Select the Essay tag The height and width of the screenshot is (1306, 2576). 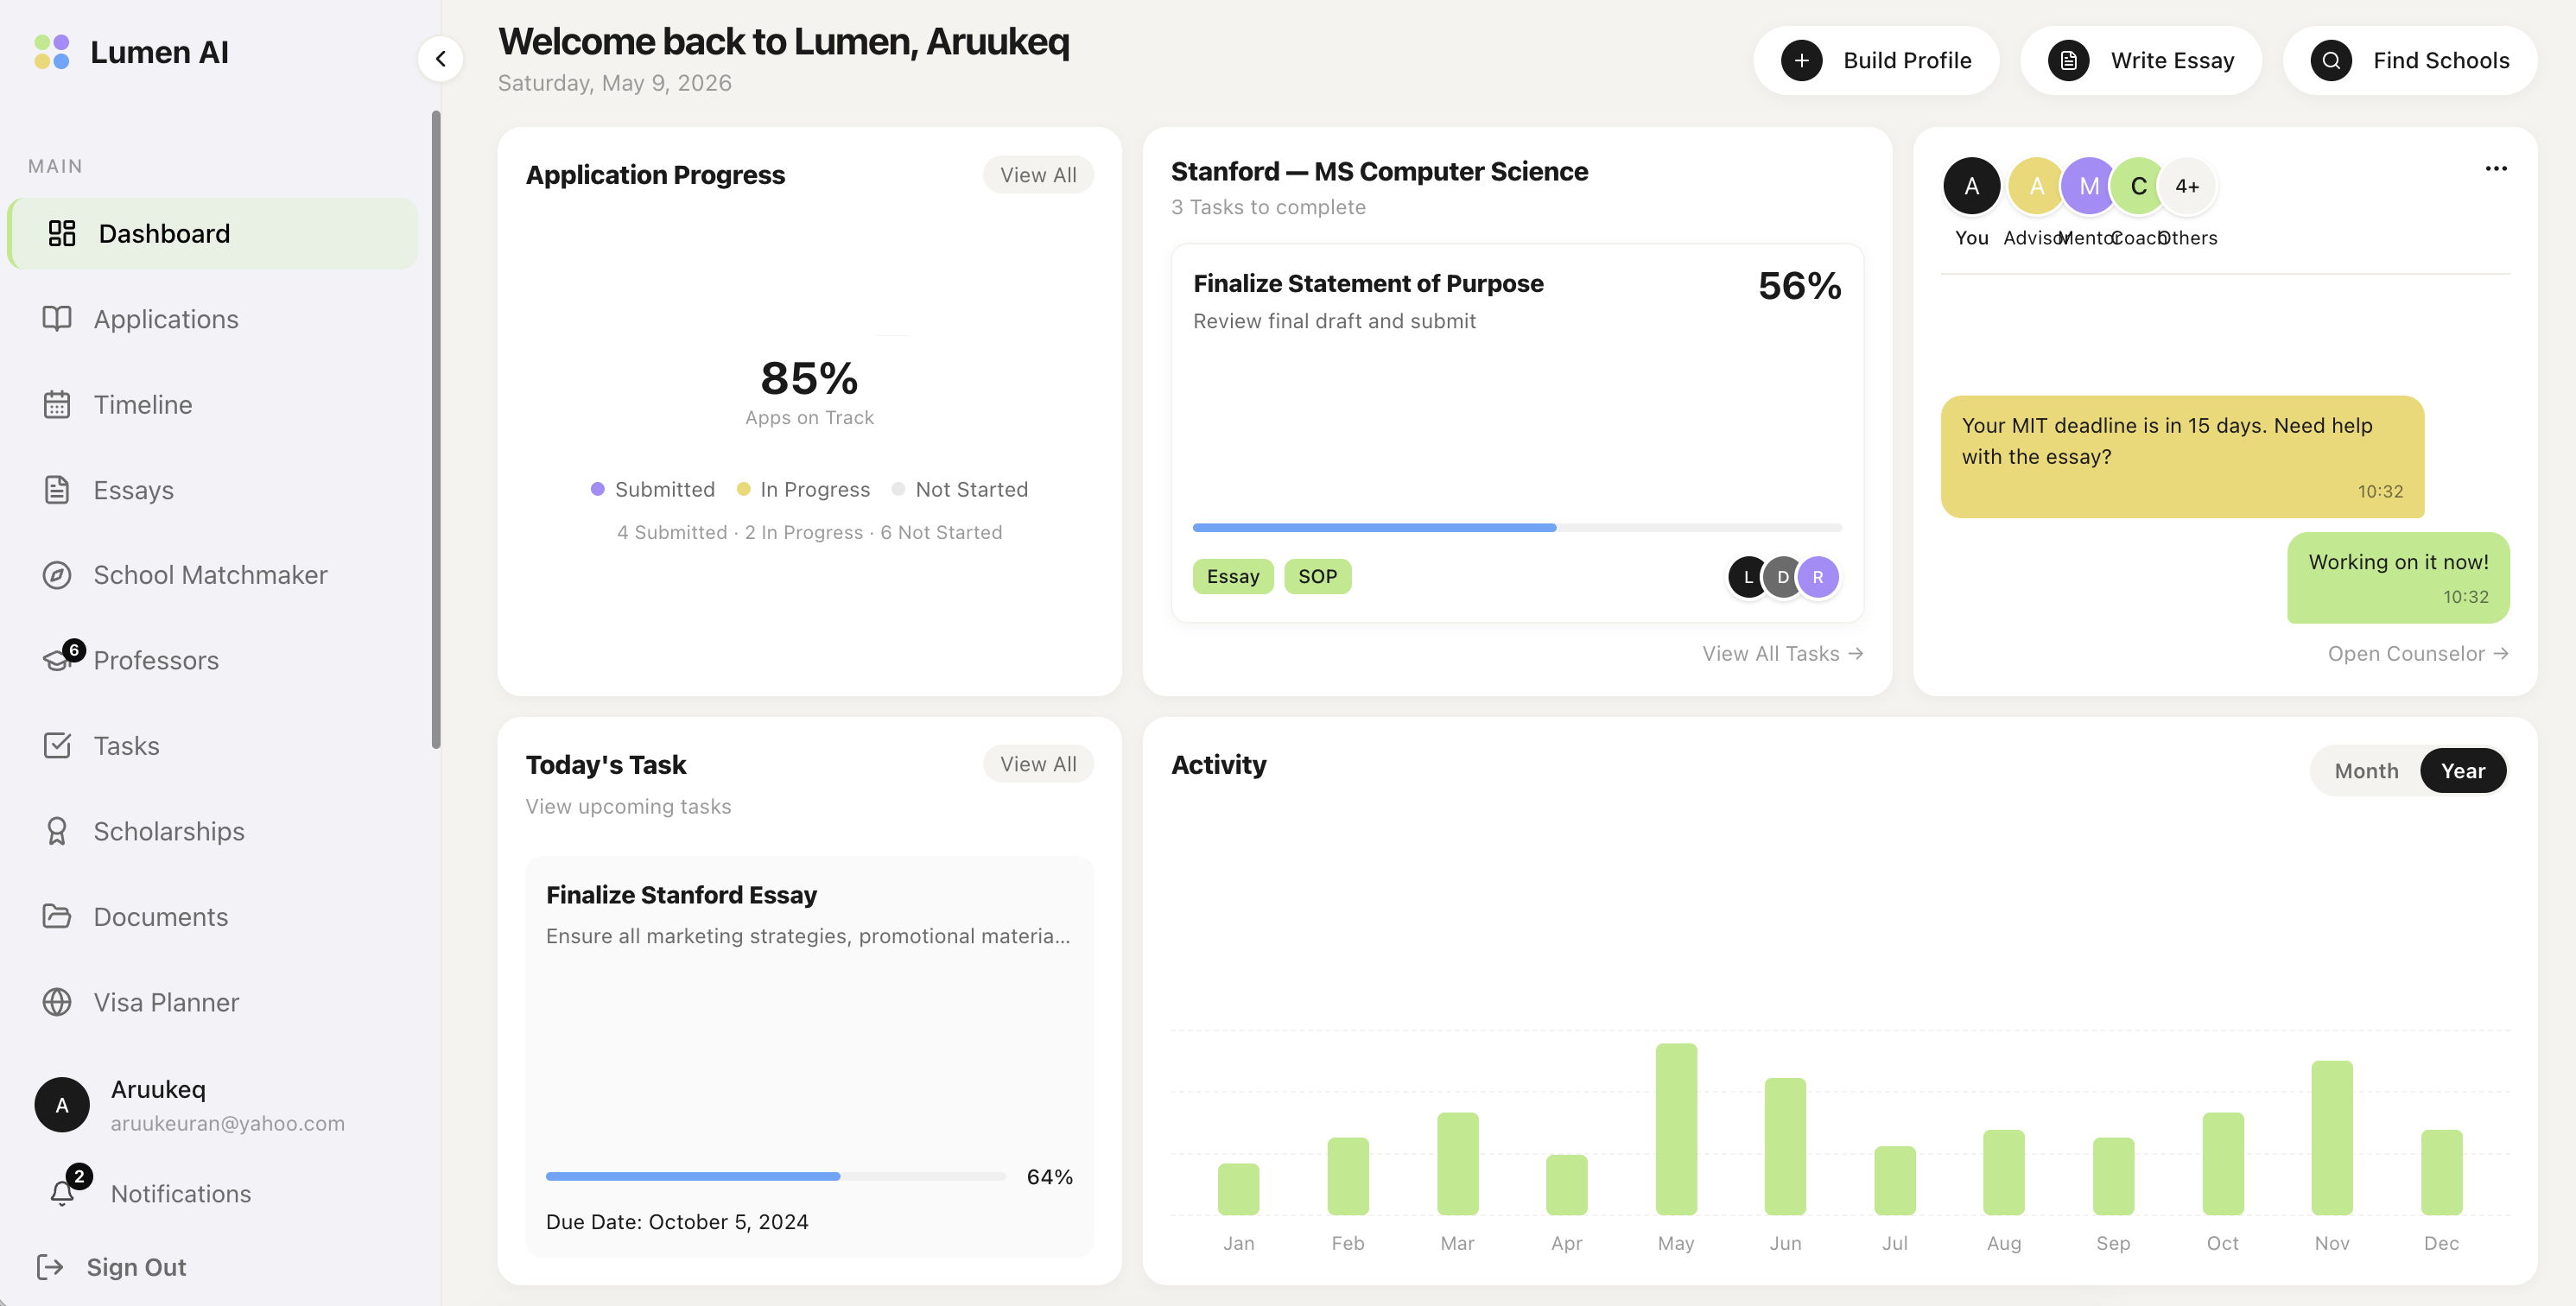pyautogui.click(x=1233, y=576)
